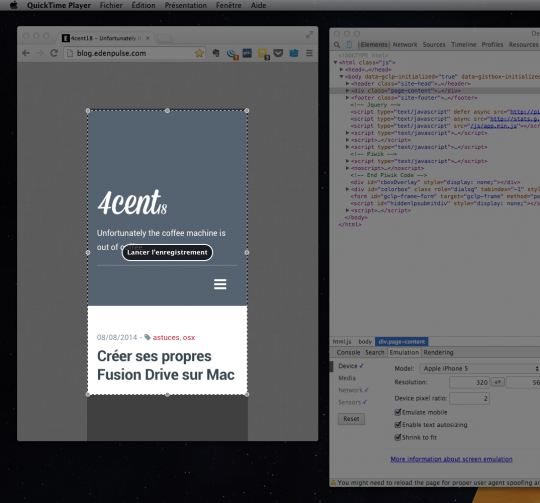Viewport: 540px width, 503px height.
Task: Toggle the DevTools mobile device icon
Action: 349,44
